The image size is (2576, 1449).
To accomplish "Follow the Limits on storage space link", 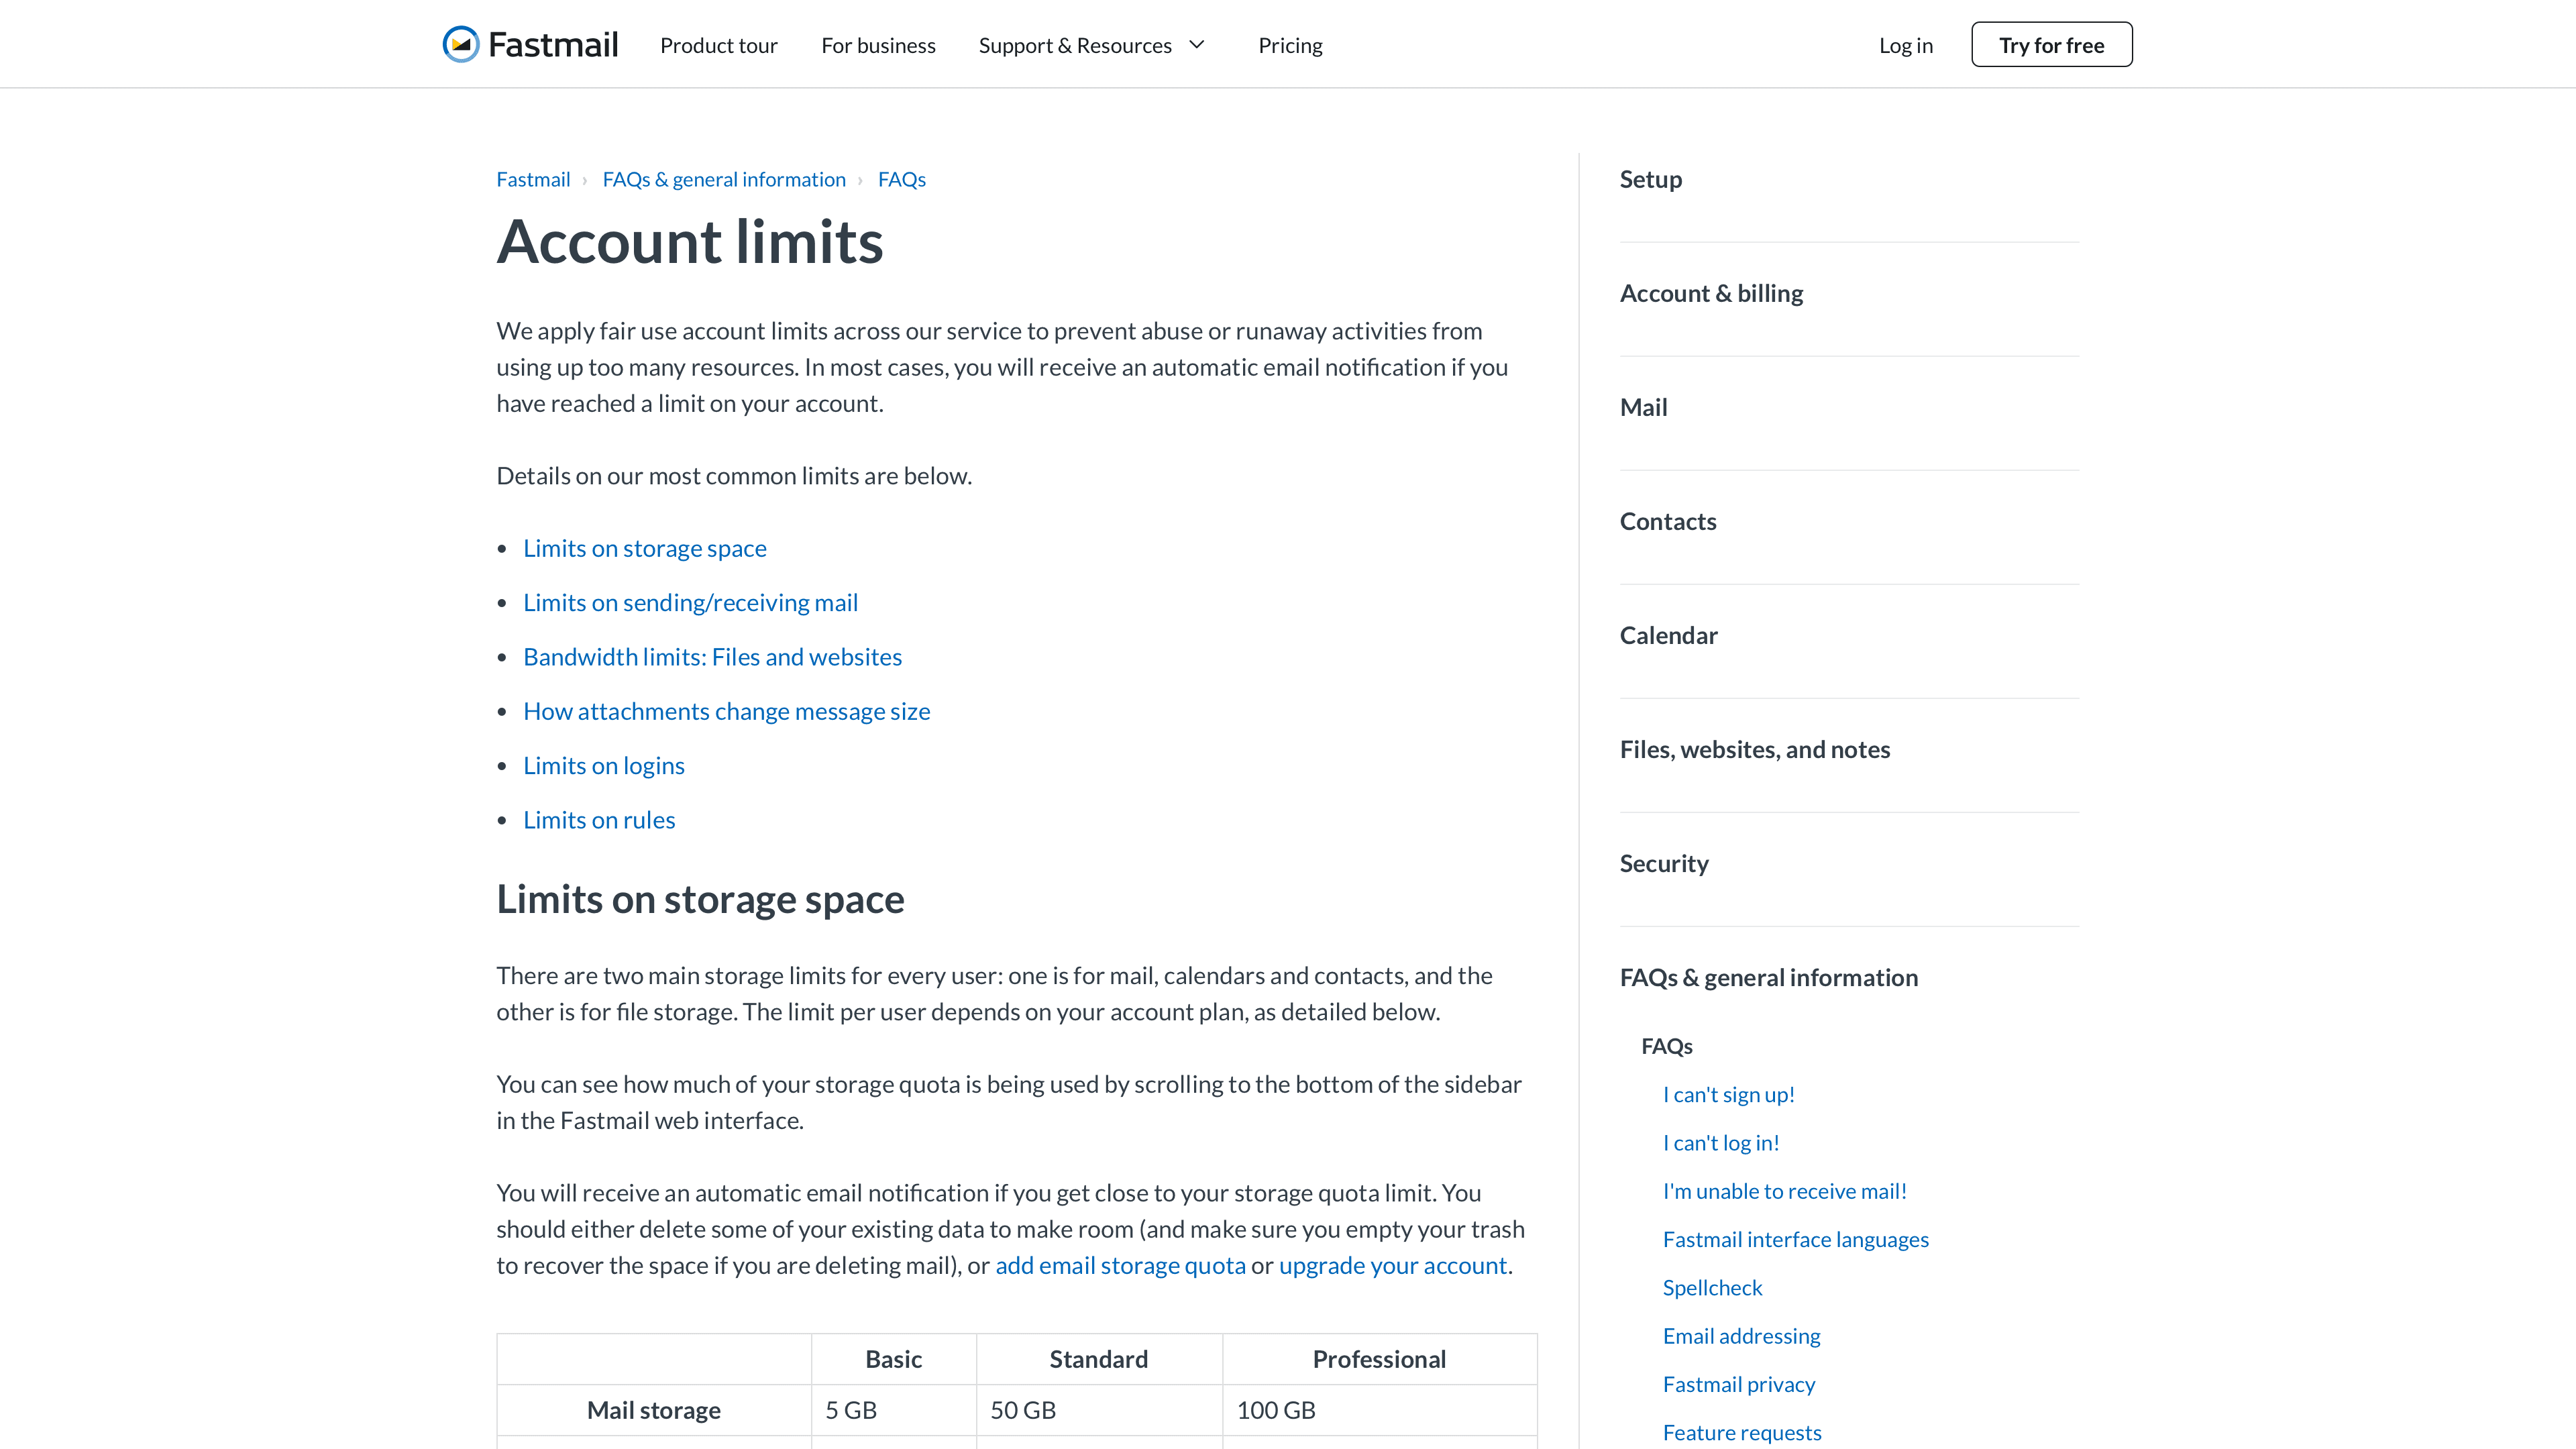I will 644,547.
